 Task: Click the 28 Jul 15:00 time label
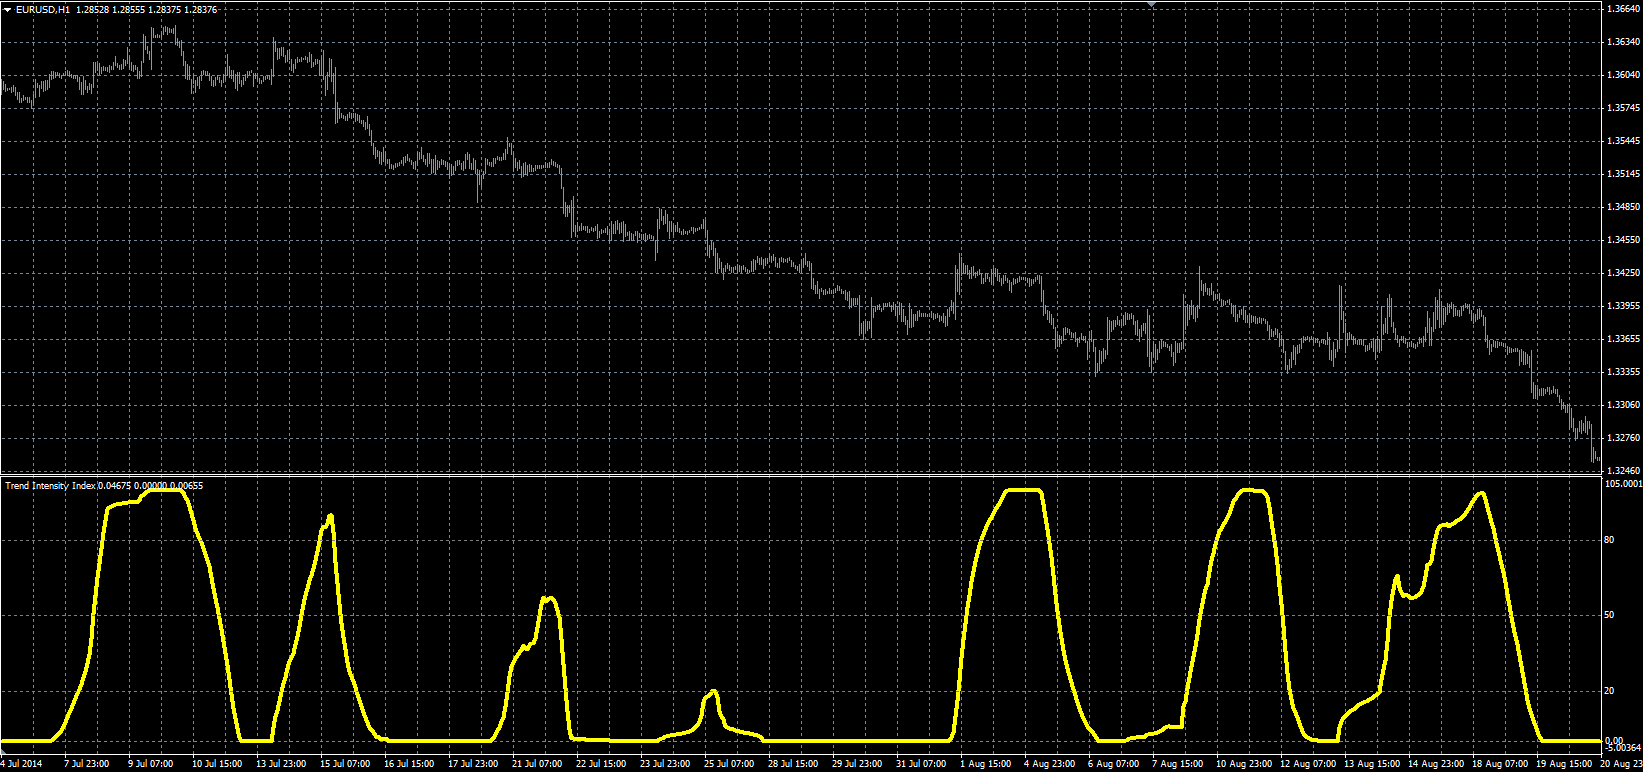pyautogui.click(x=793, y=764)
